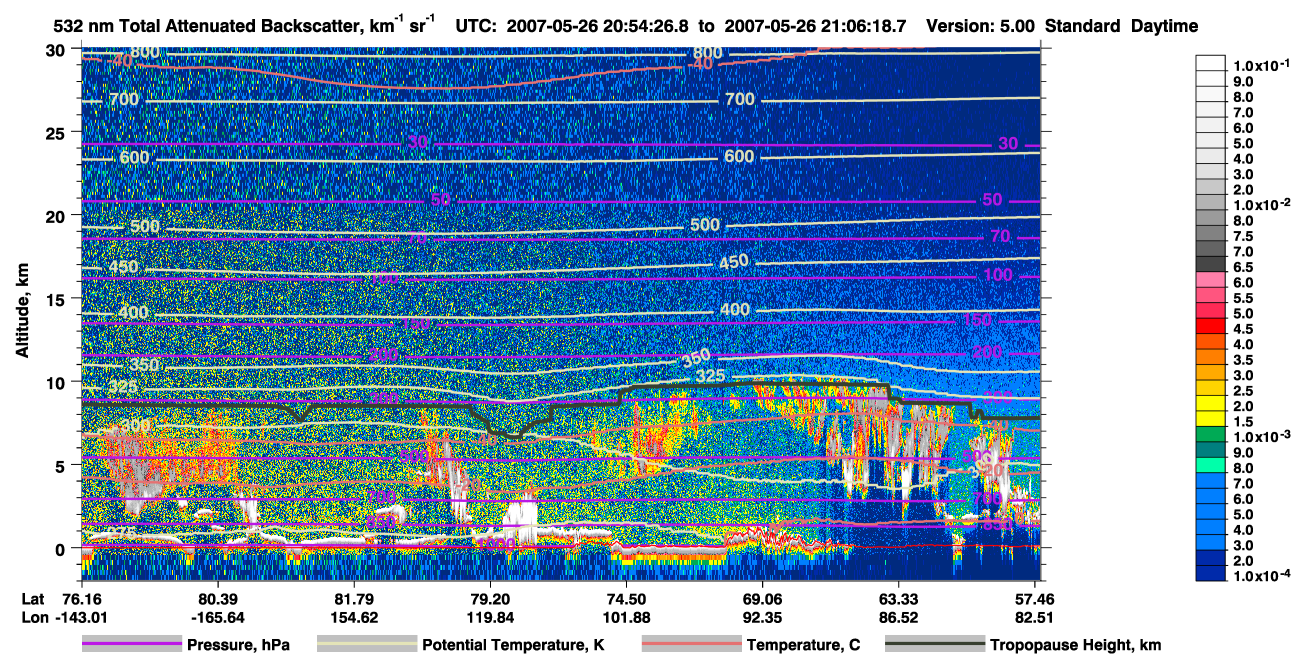Click longitude value "119.84"
The image size is (1300, 667).
point(490,617)
